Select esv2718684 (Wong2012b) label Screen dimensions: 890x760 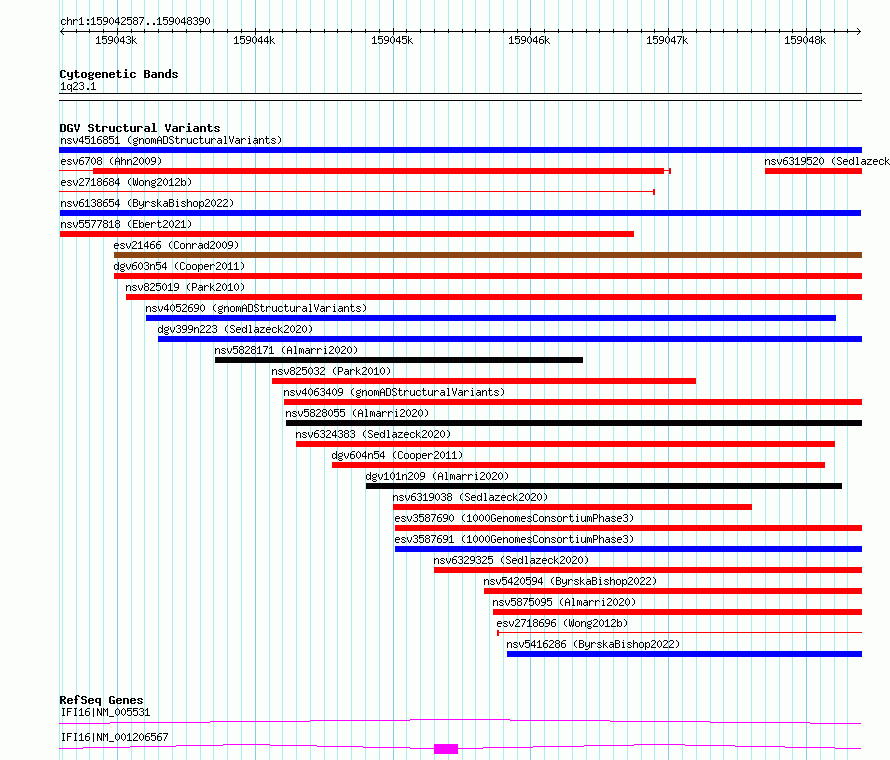[x=126, y=182]
